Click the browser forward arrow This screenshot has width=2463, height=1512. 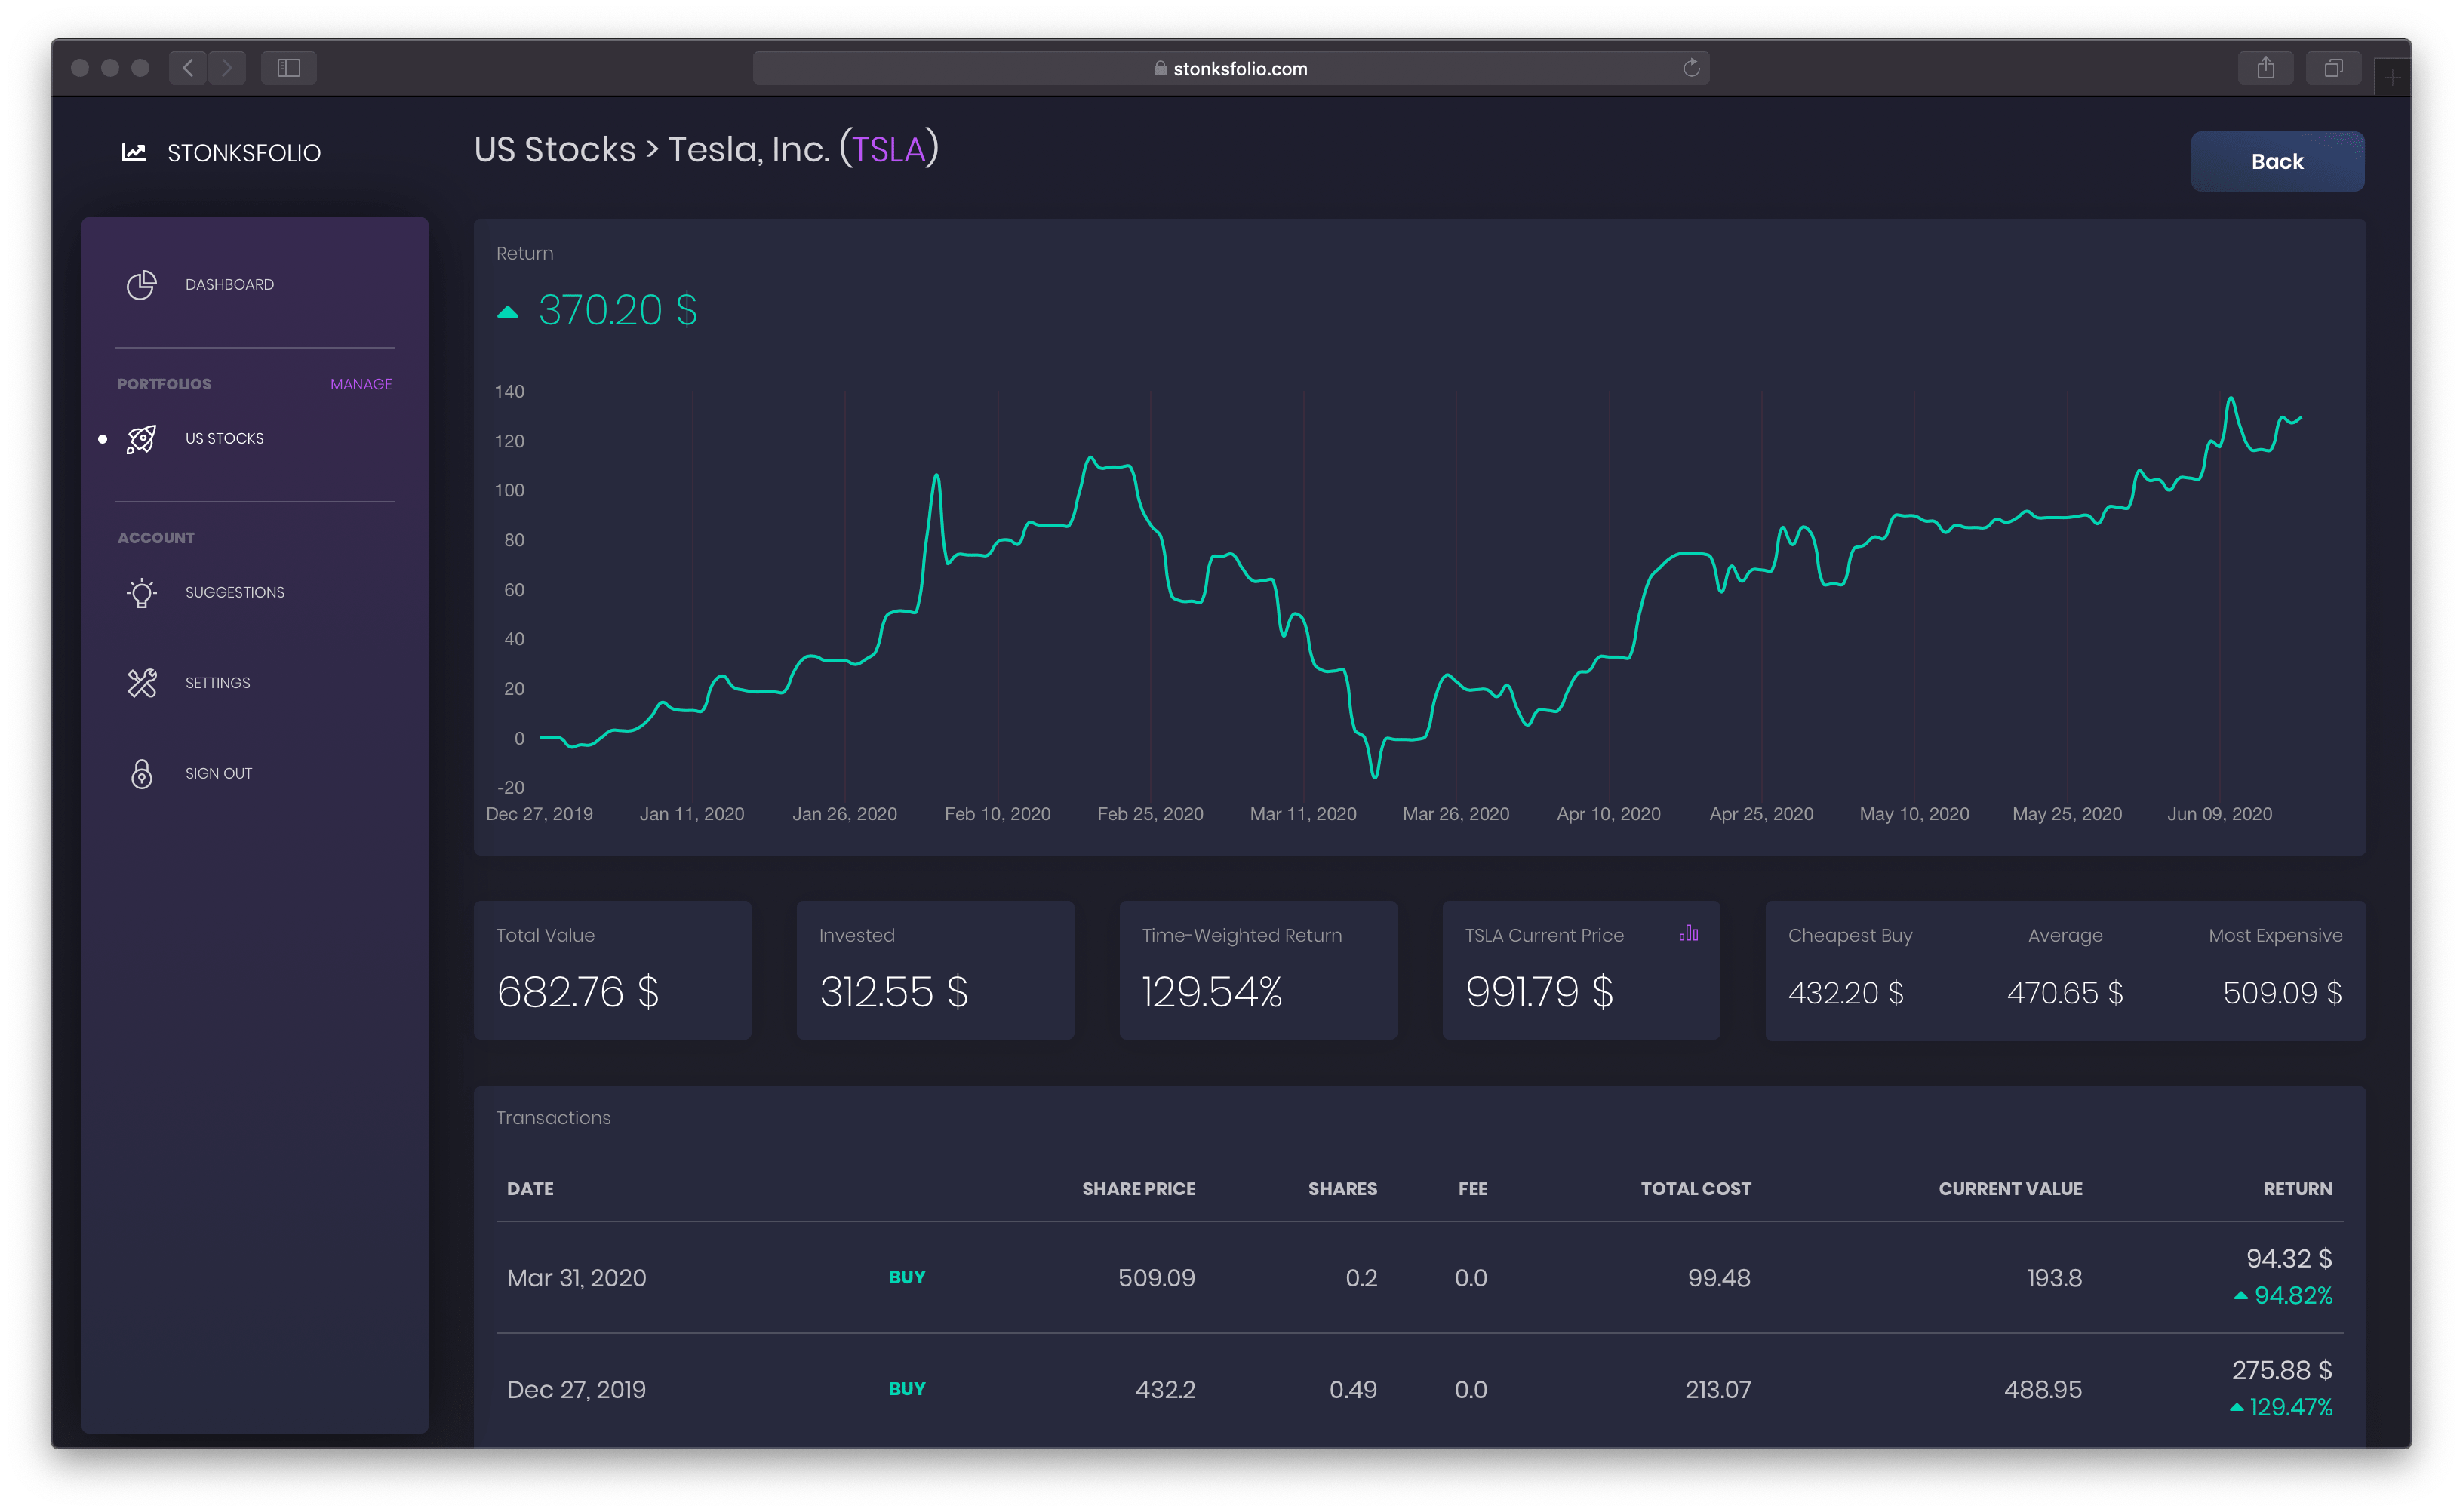point(227,68)
